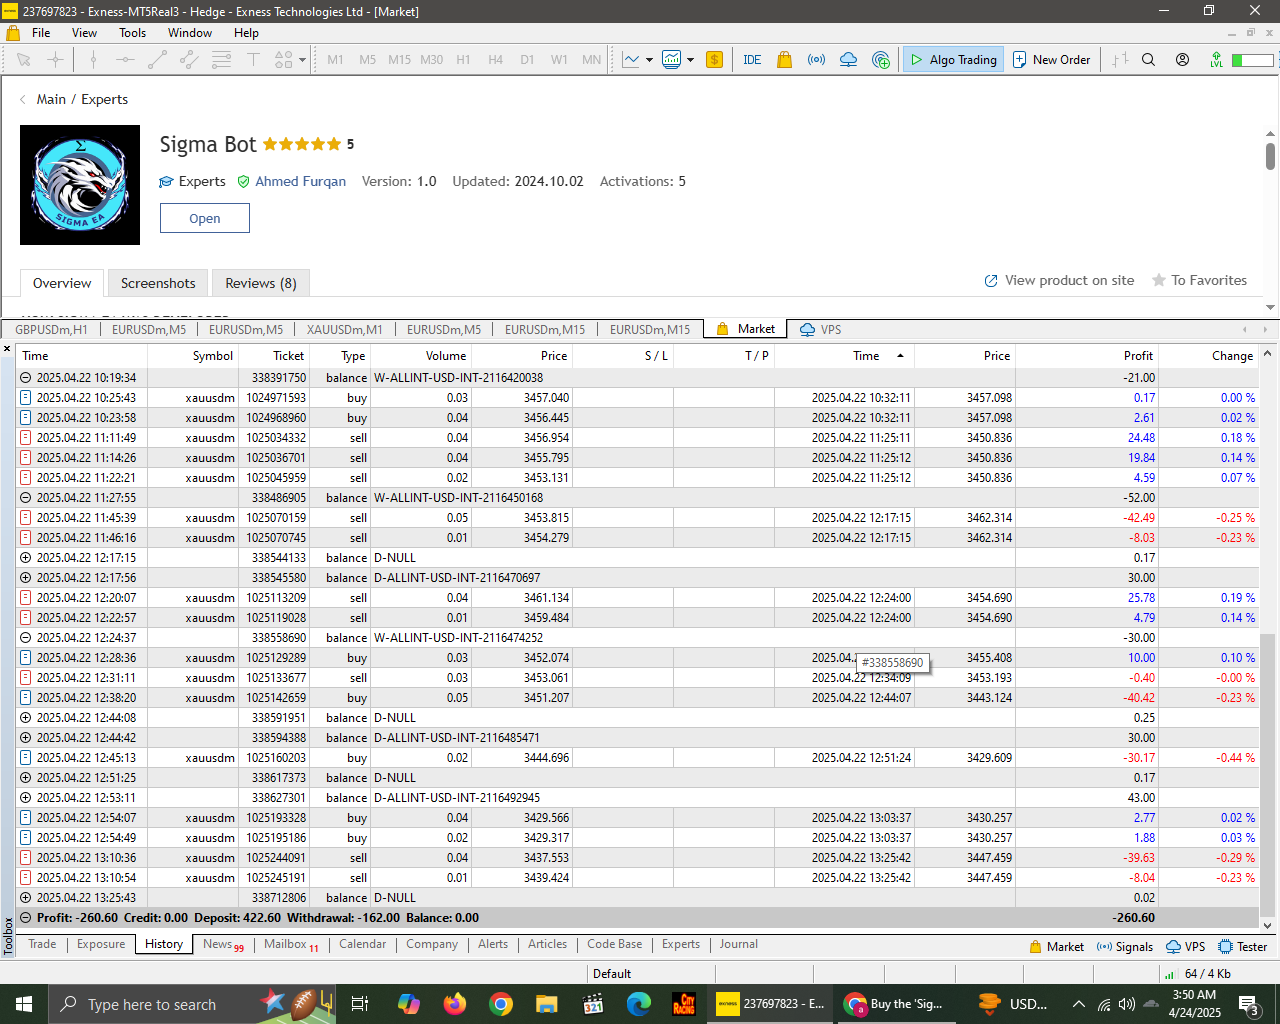This screenshot has width=1280, height=1024.
Task: Activate the crosshair tool
Action: [56, 60]
